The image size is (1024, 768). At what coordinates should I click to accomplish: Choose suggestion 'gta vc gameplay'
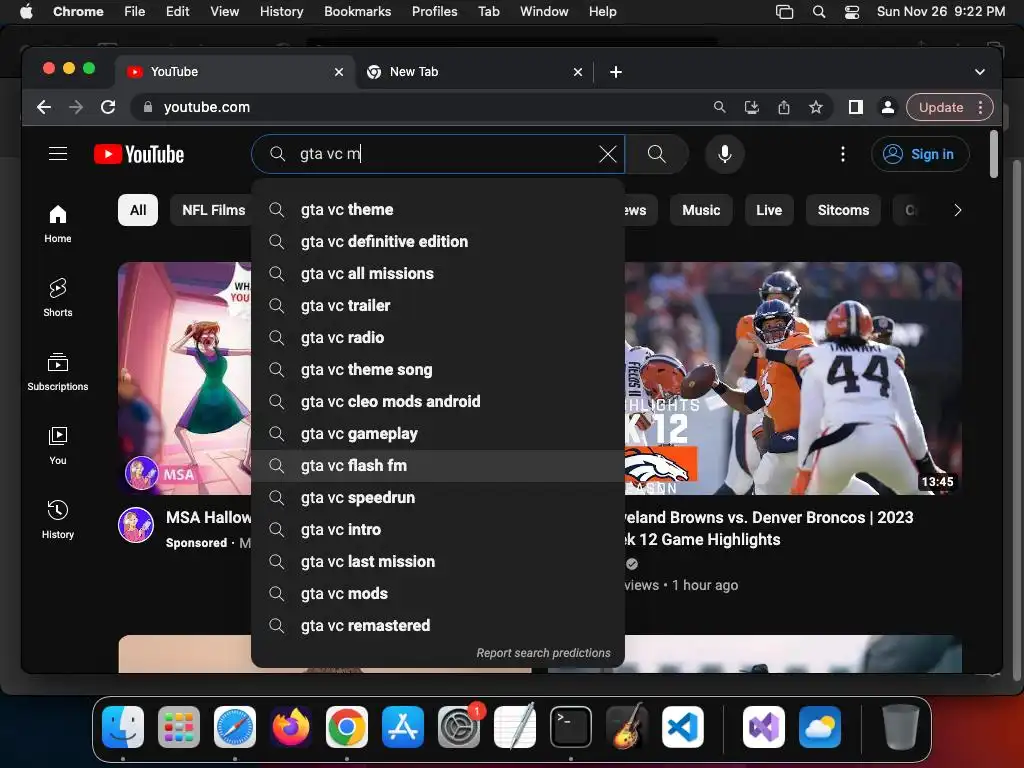click(438, 434)
